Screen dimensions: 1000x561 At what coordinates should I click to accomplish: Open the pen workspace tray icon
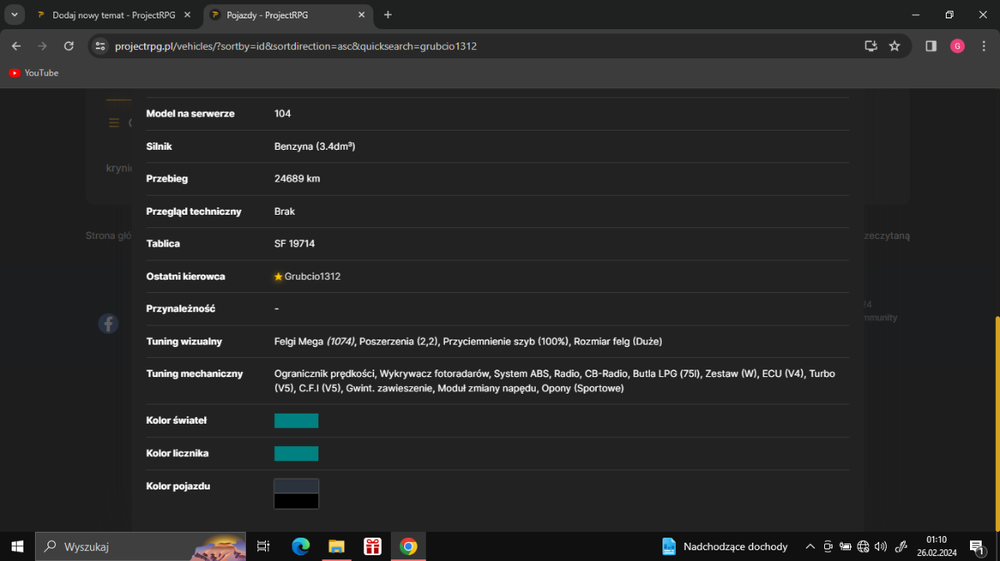click(901, 546)
